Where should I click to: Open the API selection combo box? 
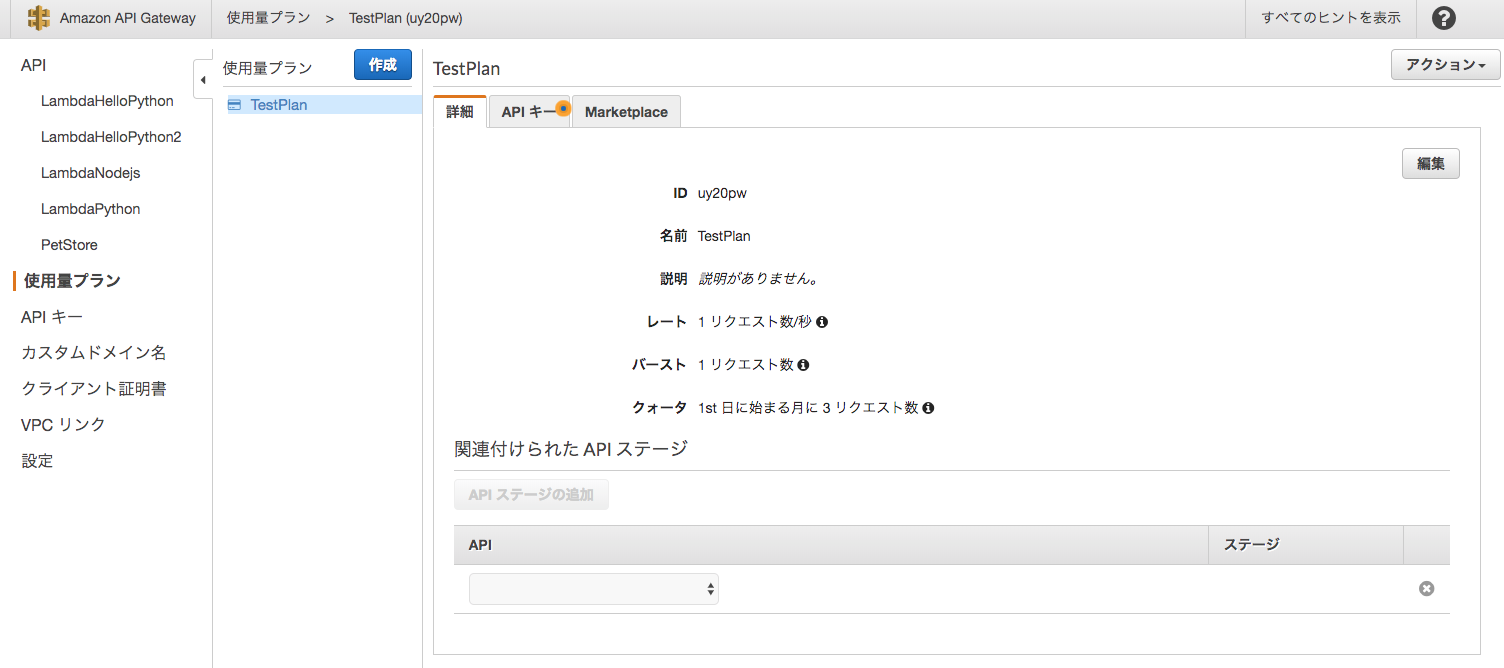pyautogui.click(x=593, y=588)
